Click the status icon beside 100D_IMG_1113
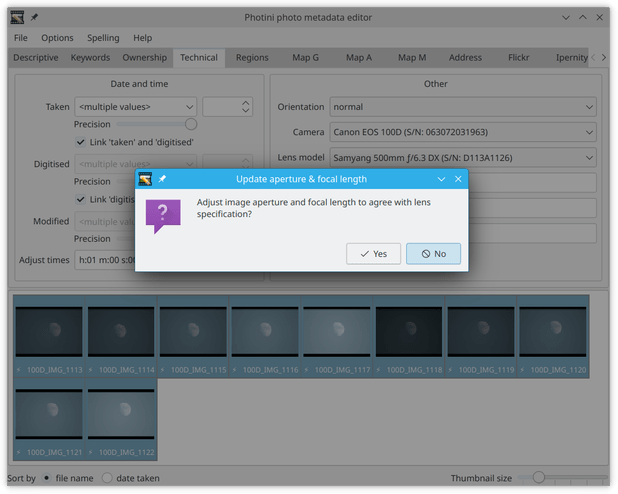 (19, 370)
